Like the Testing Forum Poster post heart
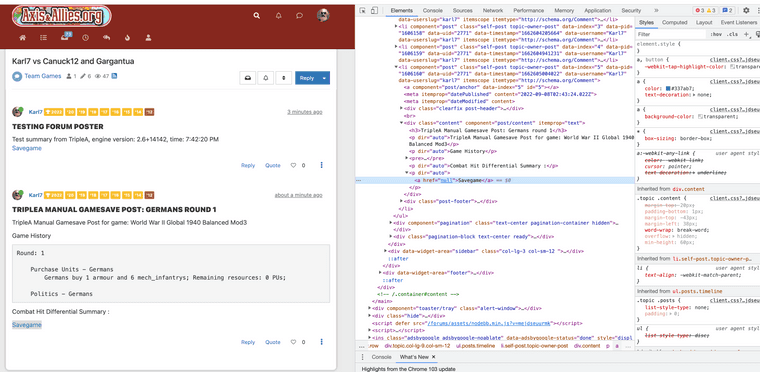Image resolution: width=760 pixels, height=372 pixels. click(293, 165)
